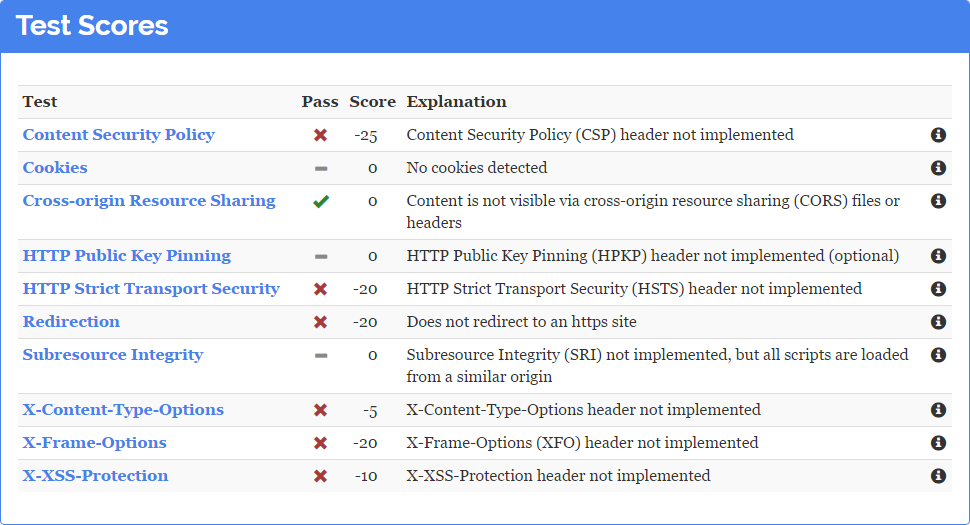Open info icon for X-Frame-Options row
This screenshot has width=970, height=525.
tap(938, 443)
